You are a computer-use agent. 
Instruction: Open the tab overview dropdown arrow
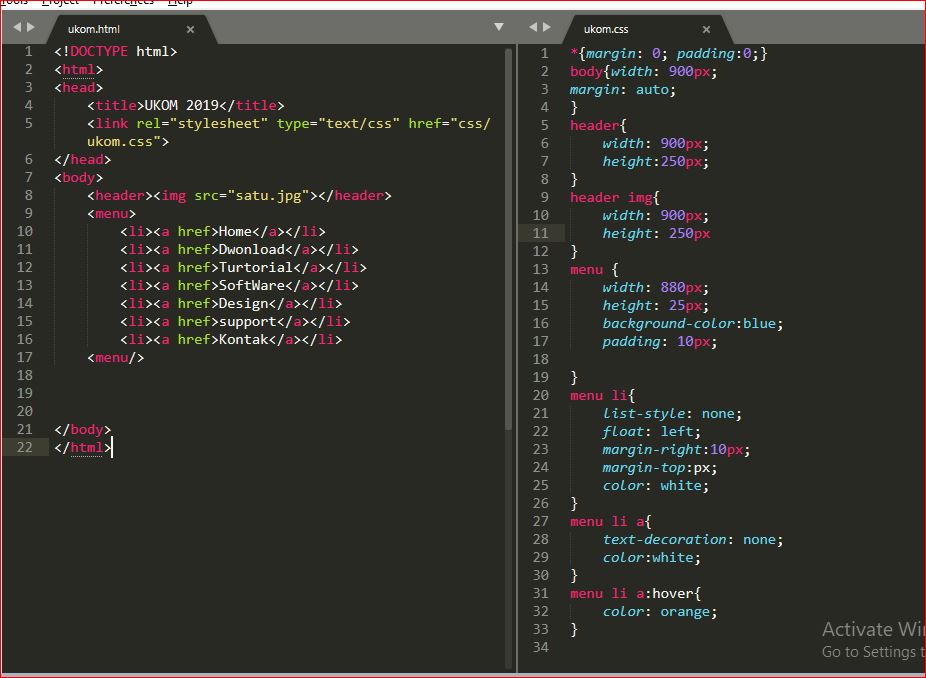(x=497, y=28)
